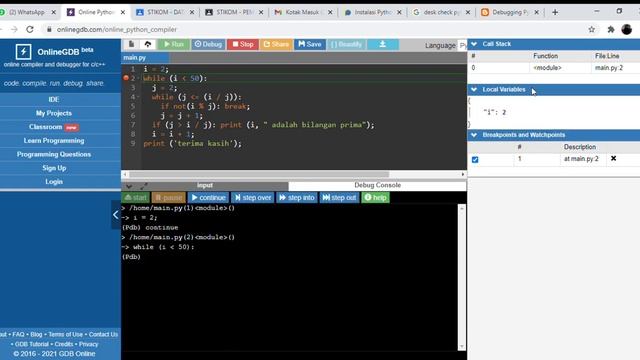The width and height of the screenshot is (640, 360).
Task: Click the browser address bar URL
Action: (x=117, y=29)
